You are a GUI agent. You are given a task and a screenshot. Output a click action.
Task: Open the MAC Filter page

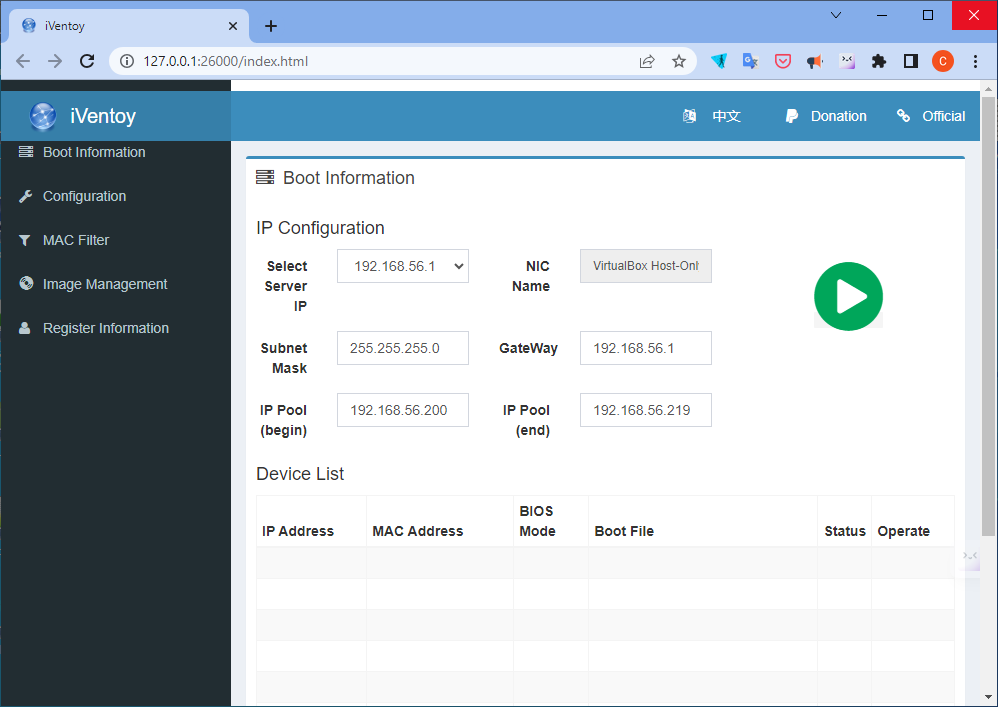[x=76, y=240]
